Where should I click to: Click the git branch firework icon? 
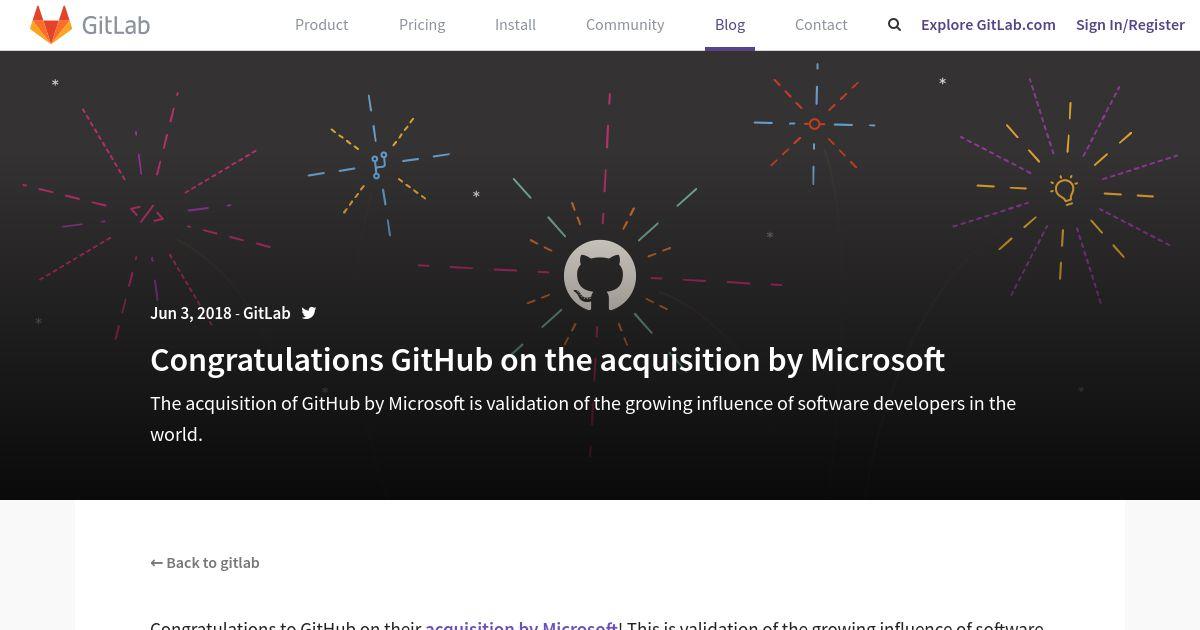[379, 166]
